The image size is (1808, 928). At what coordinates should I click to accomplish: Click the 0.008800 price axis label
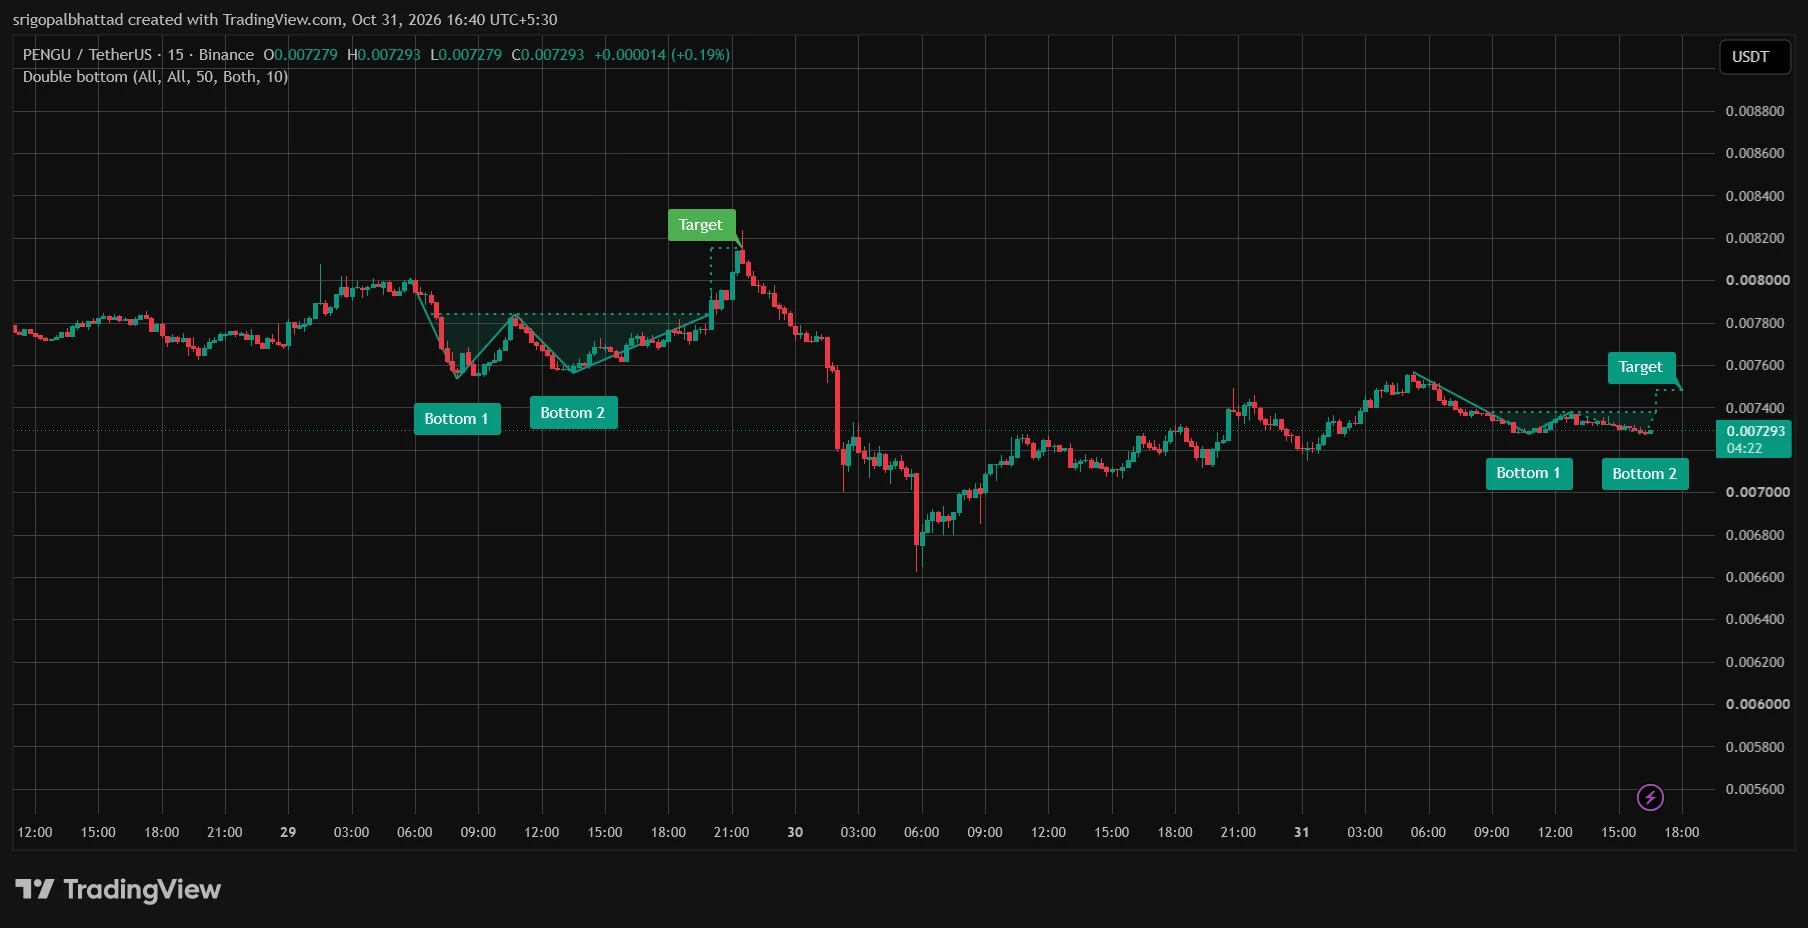[1755, 111]
